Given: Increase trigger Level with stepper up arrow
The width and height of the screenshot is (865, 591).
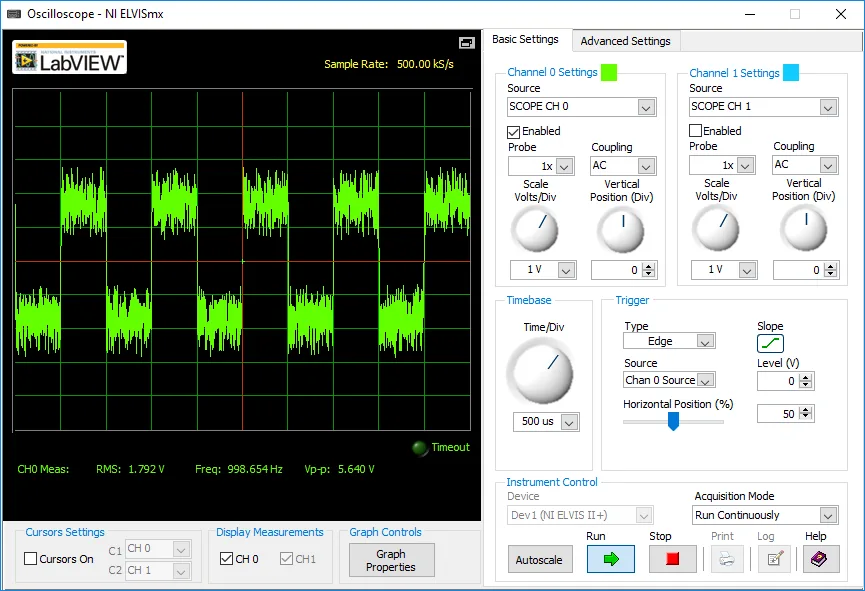Looking at the screenshot, I should tap(806, 377).
